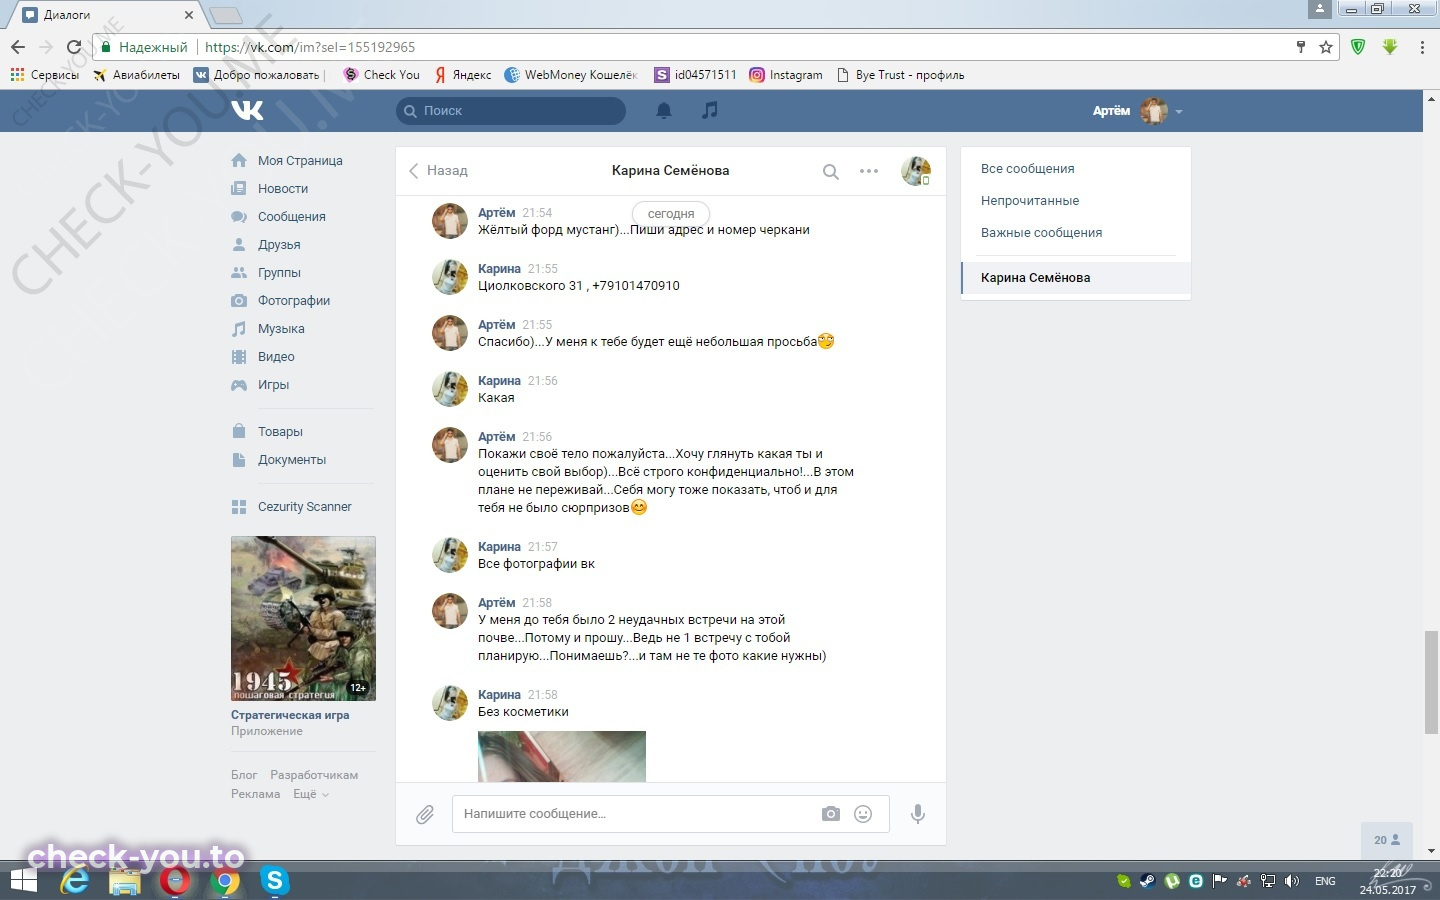Open online friends counter 20

pos(1387,841)
